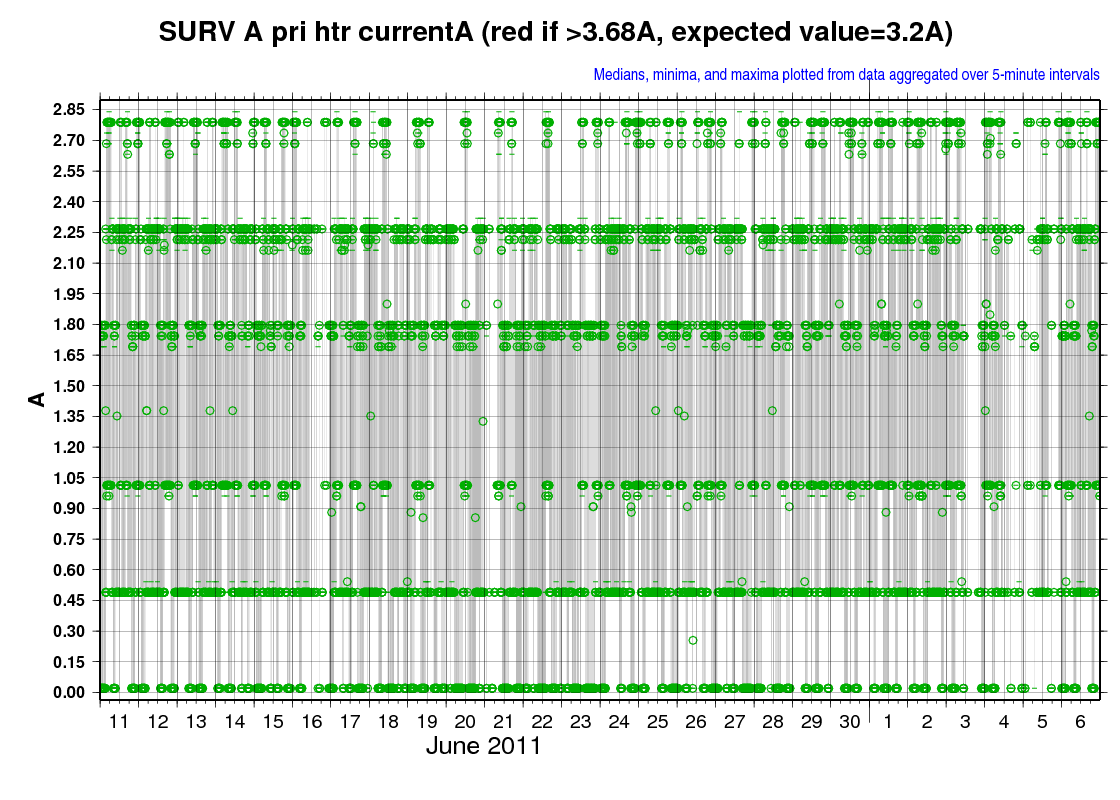Viewport: 1120px width, 800px height.
Task: Click x-axis date label 21
Action: coord(504,722)
